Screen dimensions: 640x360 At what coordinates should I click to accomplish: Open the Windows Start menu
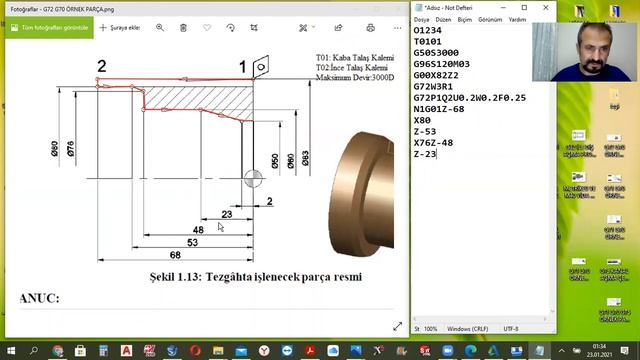point(11,351)
